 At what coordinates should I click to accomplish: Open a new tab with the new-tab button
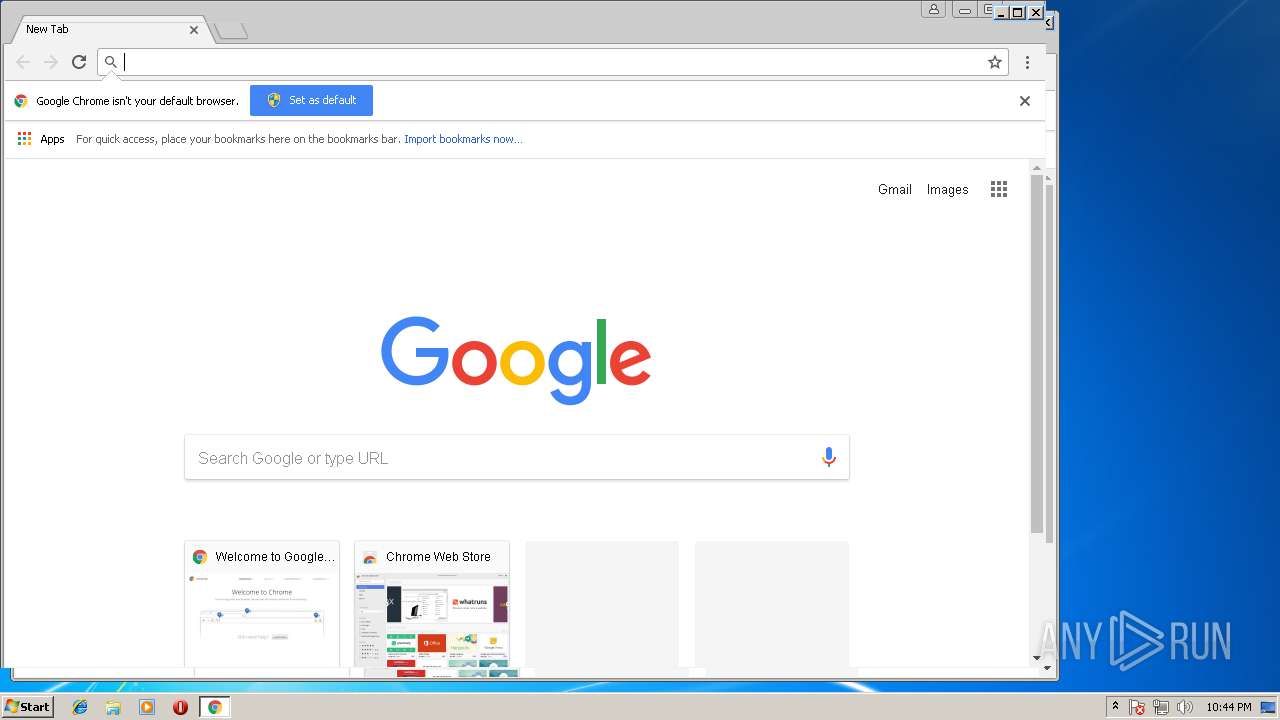231,31
